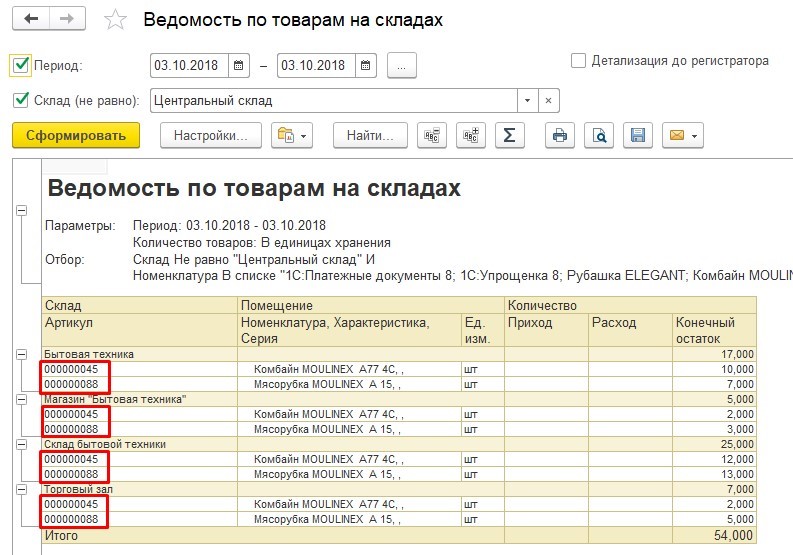
Task: Open the calendar picker for period end date
Action: coord(366,66)
